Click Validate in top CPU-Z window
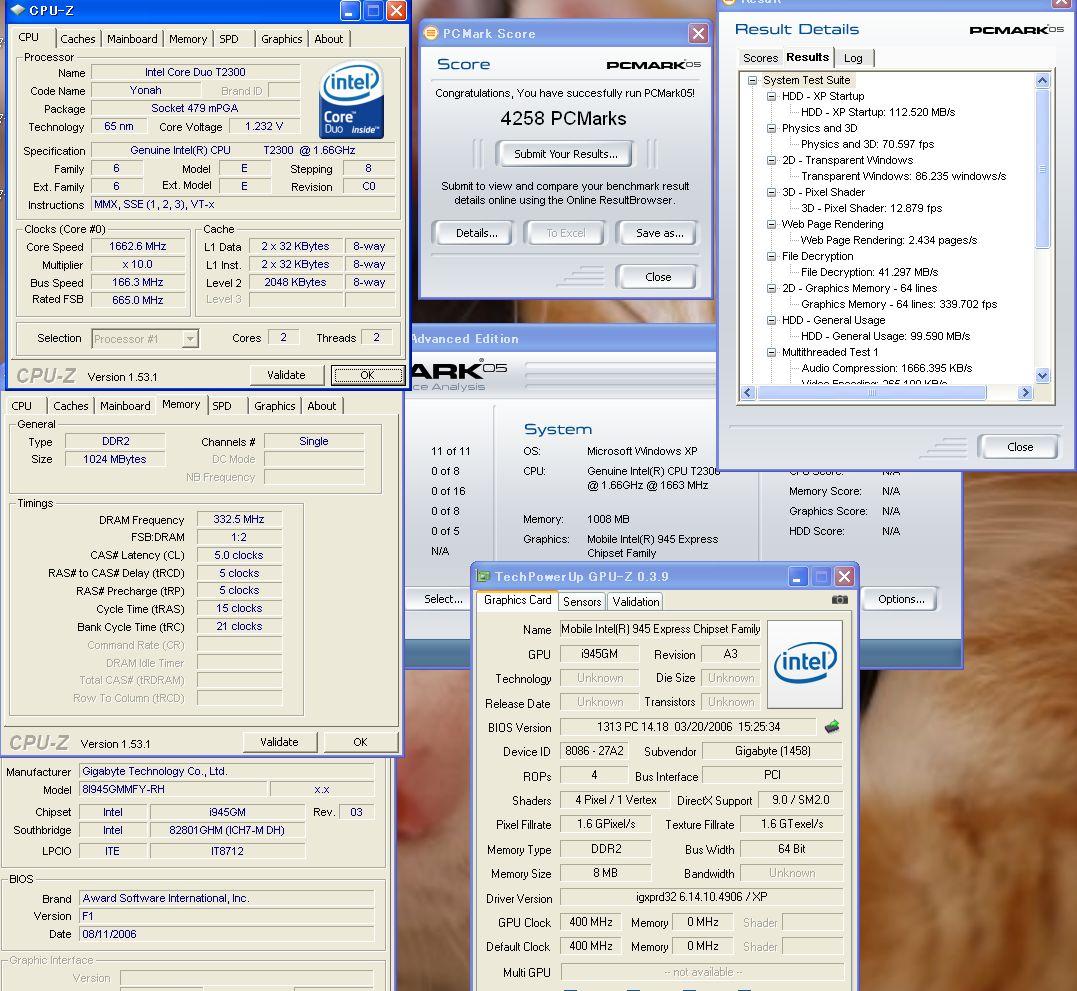Viewport: 1077px width, 991px height. pyautogui.click(x=286, y=375)
